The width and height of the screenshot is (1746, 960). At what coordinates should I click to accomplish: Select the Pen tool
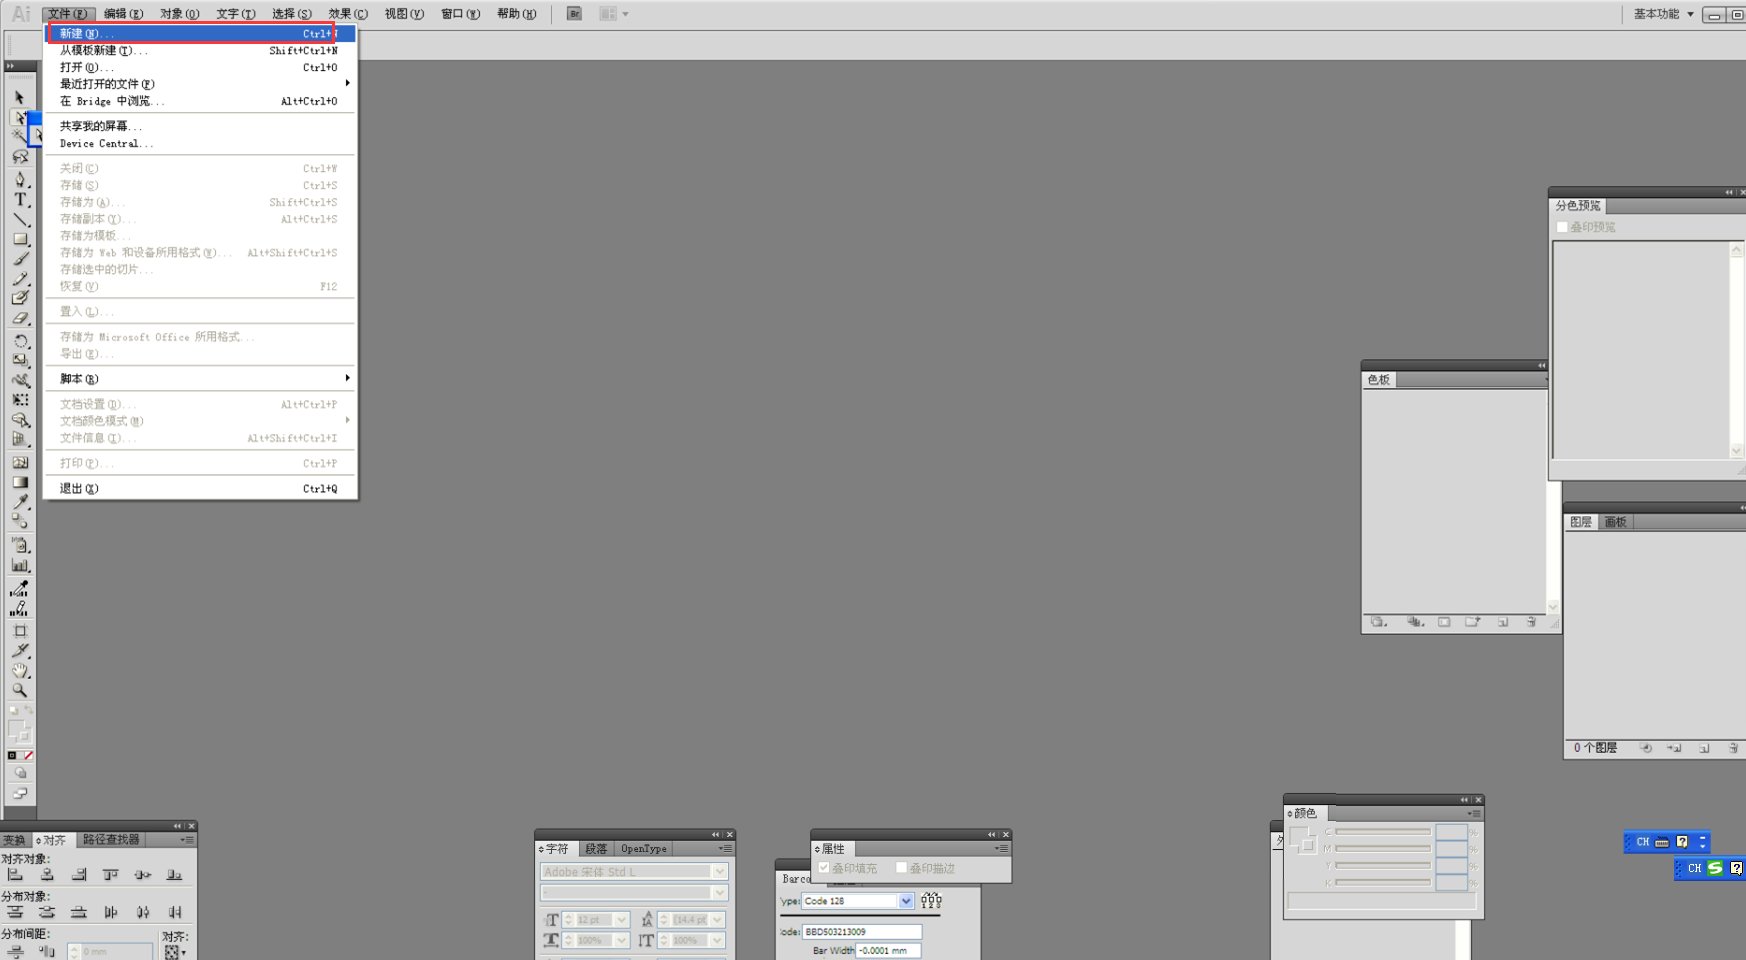click(20, 180)
